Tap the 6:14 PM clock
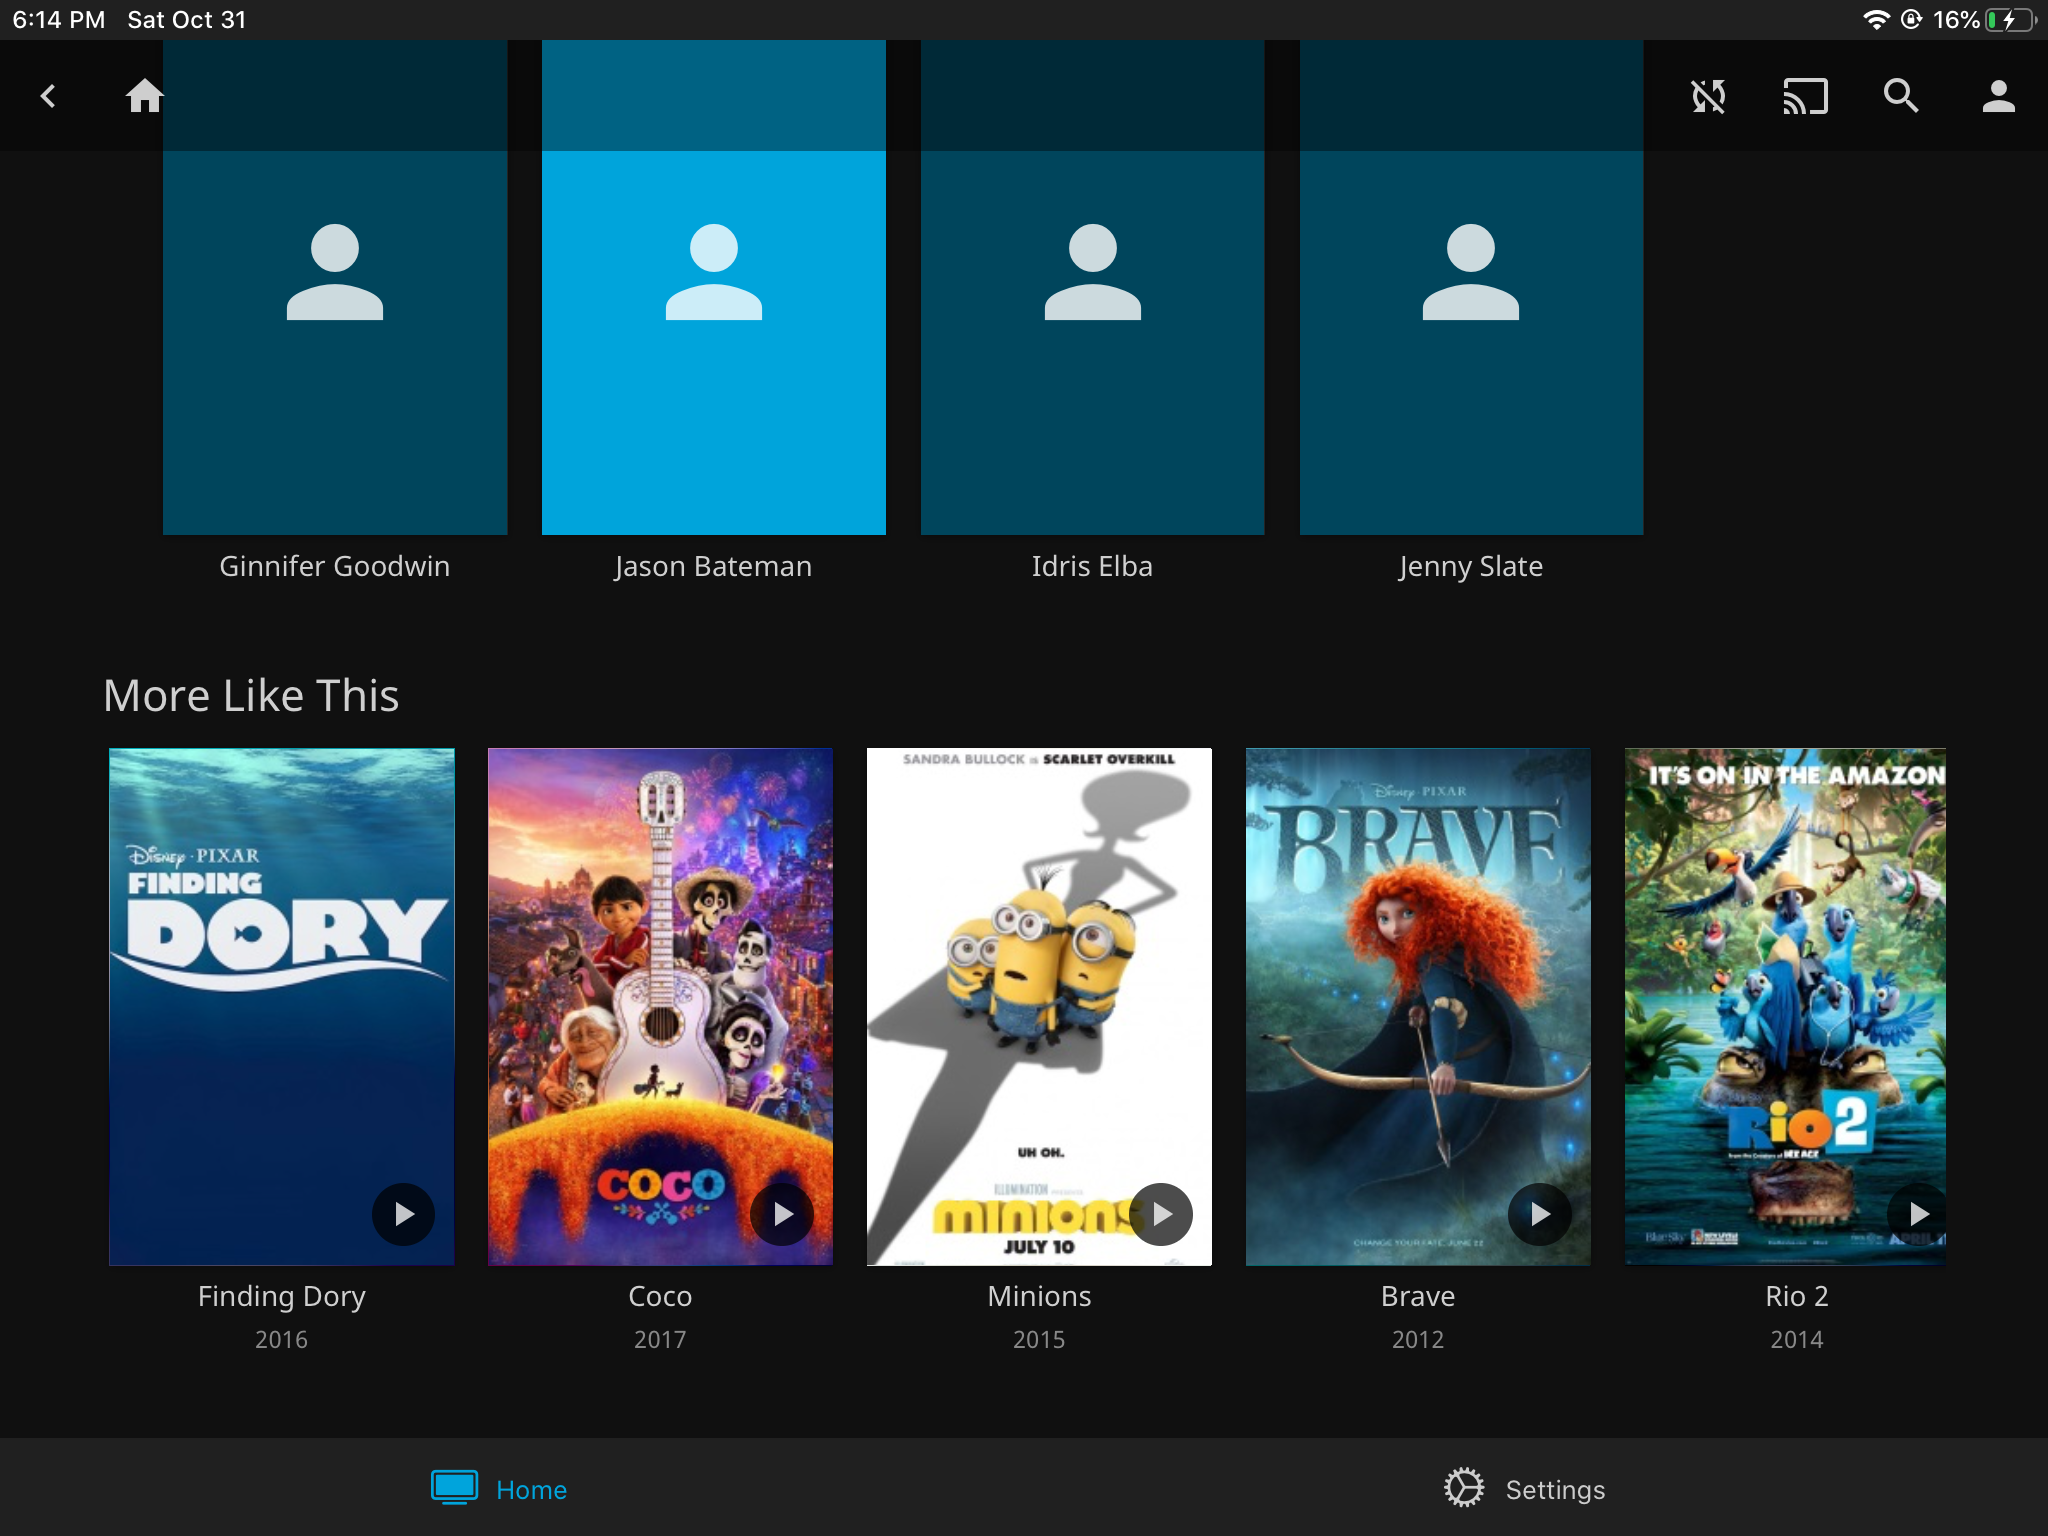This screenshot has height=1536, width=2048. click(59, 20)
